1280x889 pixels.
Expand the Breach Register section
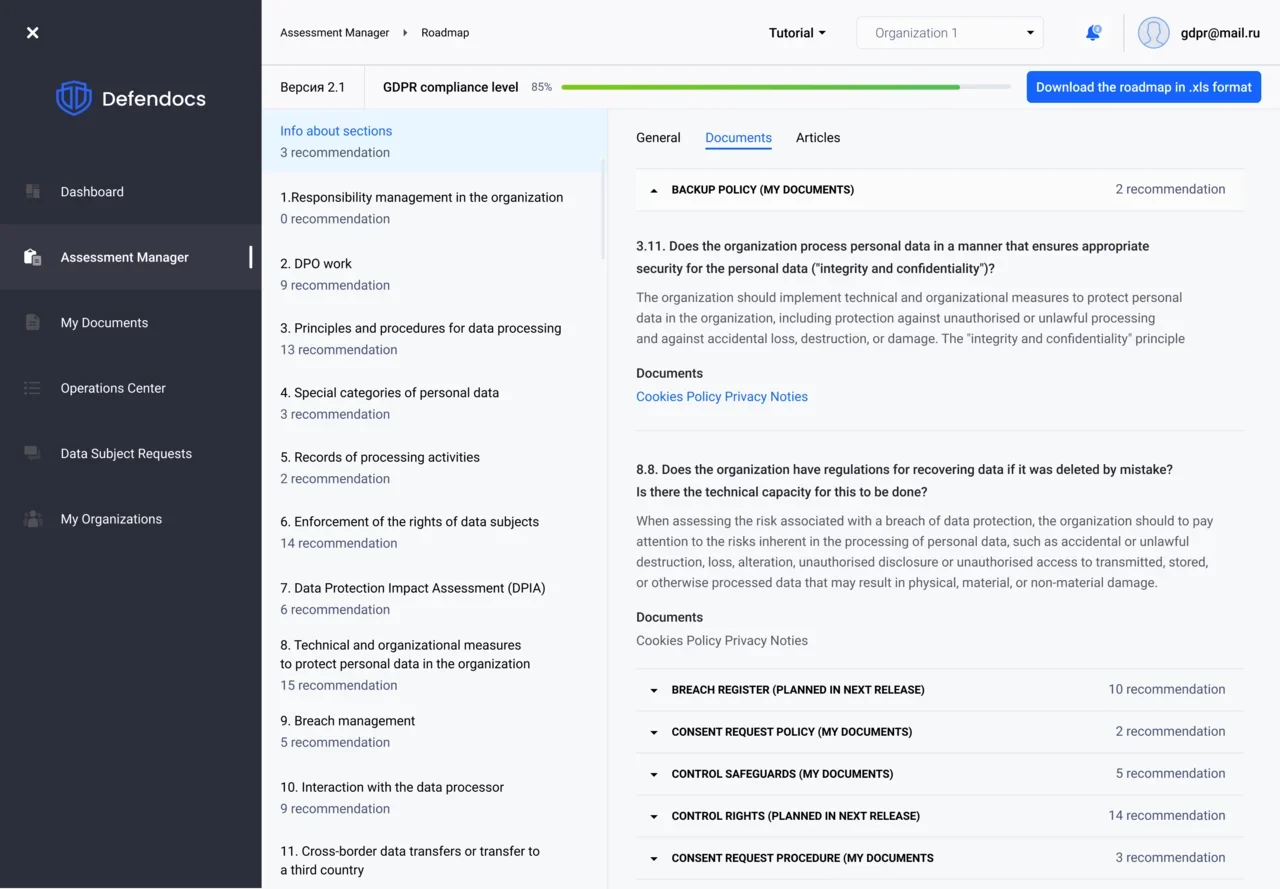[654, 690]
